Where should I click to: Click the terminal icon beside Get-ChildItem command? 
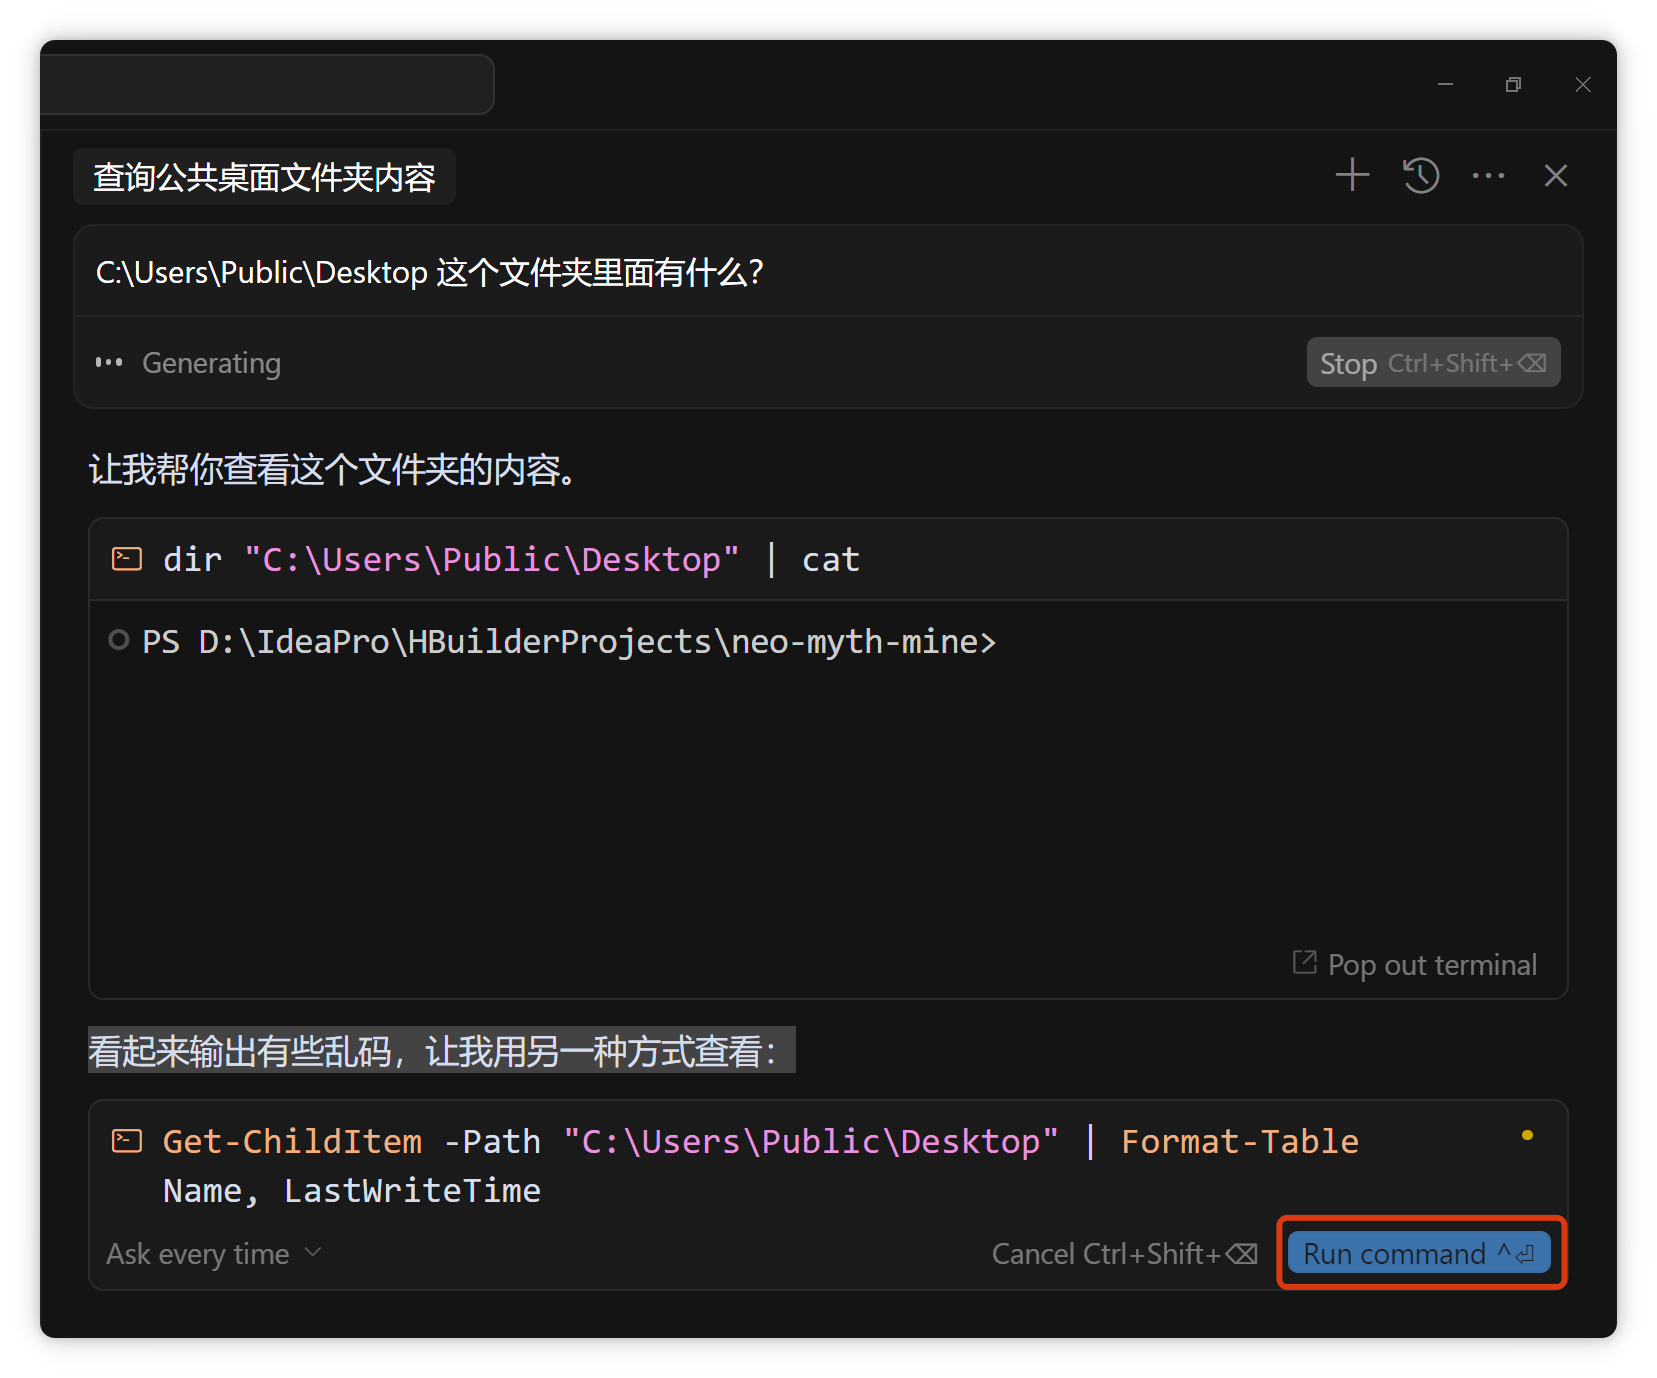127,1141
